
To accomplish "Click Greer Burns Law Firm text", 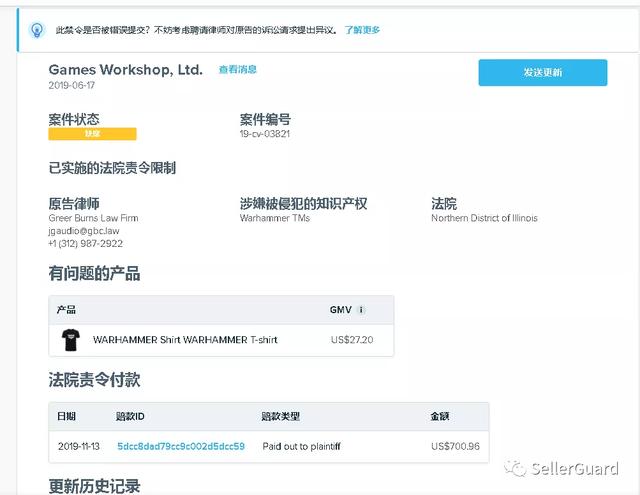I will point(93,218).
